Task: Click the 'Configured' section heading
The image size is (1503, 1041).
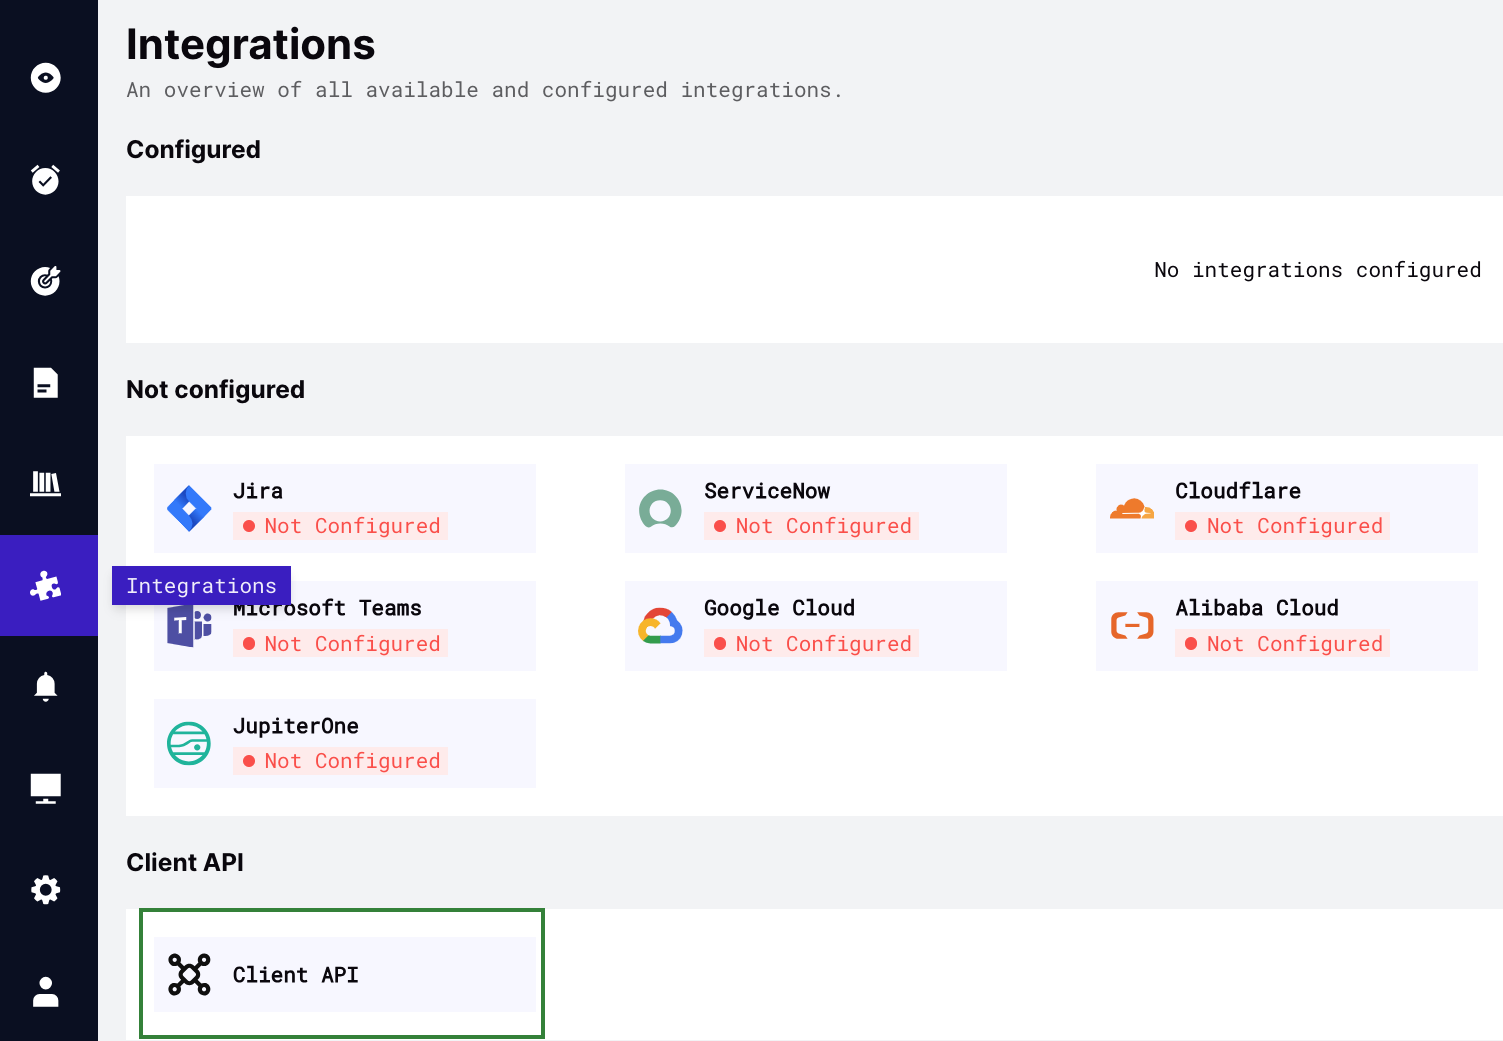Action: [x=193, y=150]
